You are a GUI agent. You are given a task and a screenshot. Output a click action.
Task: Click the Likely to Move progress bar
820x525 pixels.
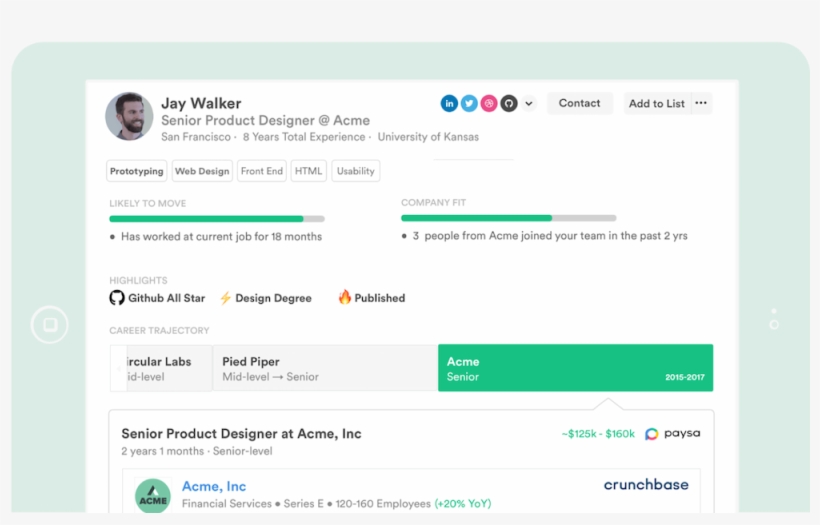(216, 218)
